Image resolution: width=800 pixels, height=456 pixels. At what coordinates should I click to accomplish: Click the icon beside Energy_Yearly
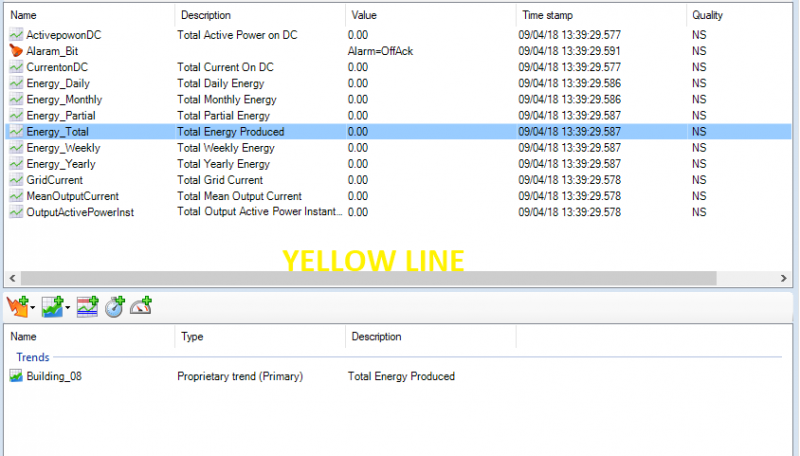coord(16,164)
